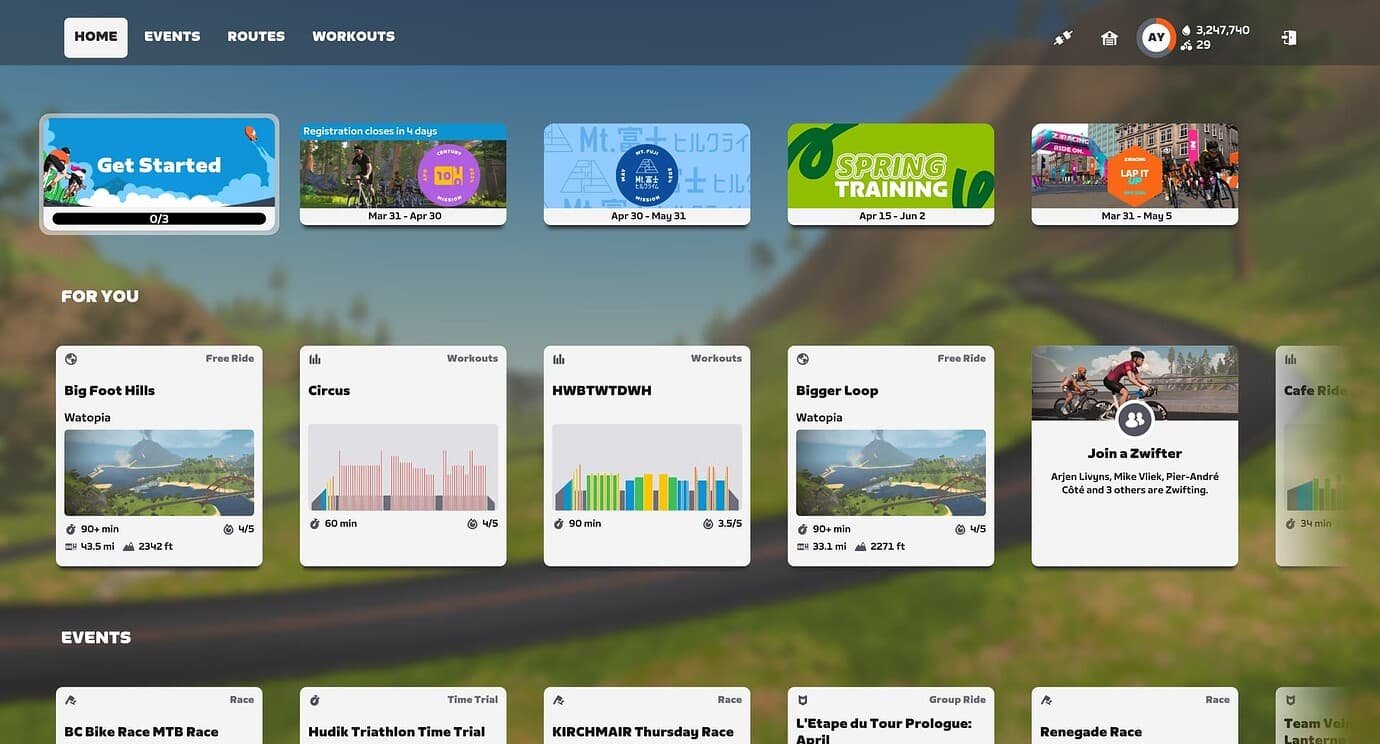Click the distance icon beside 43.5 mi
Screen dimensions: 1380x744
[71, 547]
